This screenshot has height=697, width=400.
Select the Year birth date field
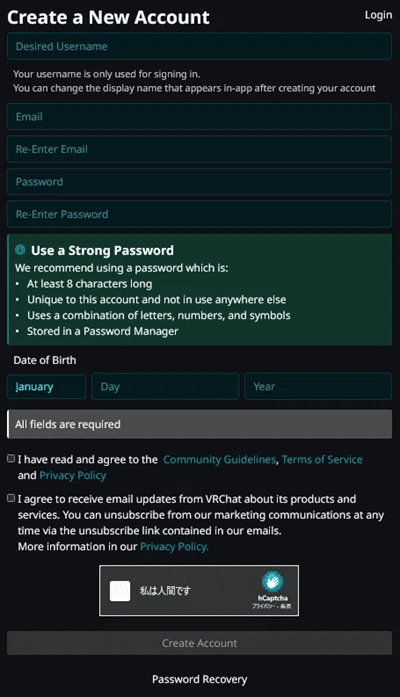coord(318,386)
